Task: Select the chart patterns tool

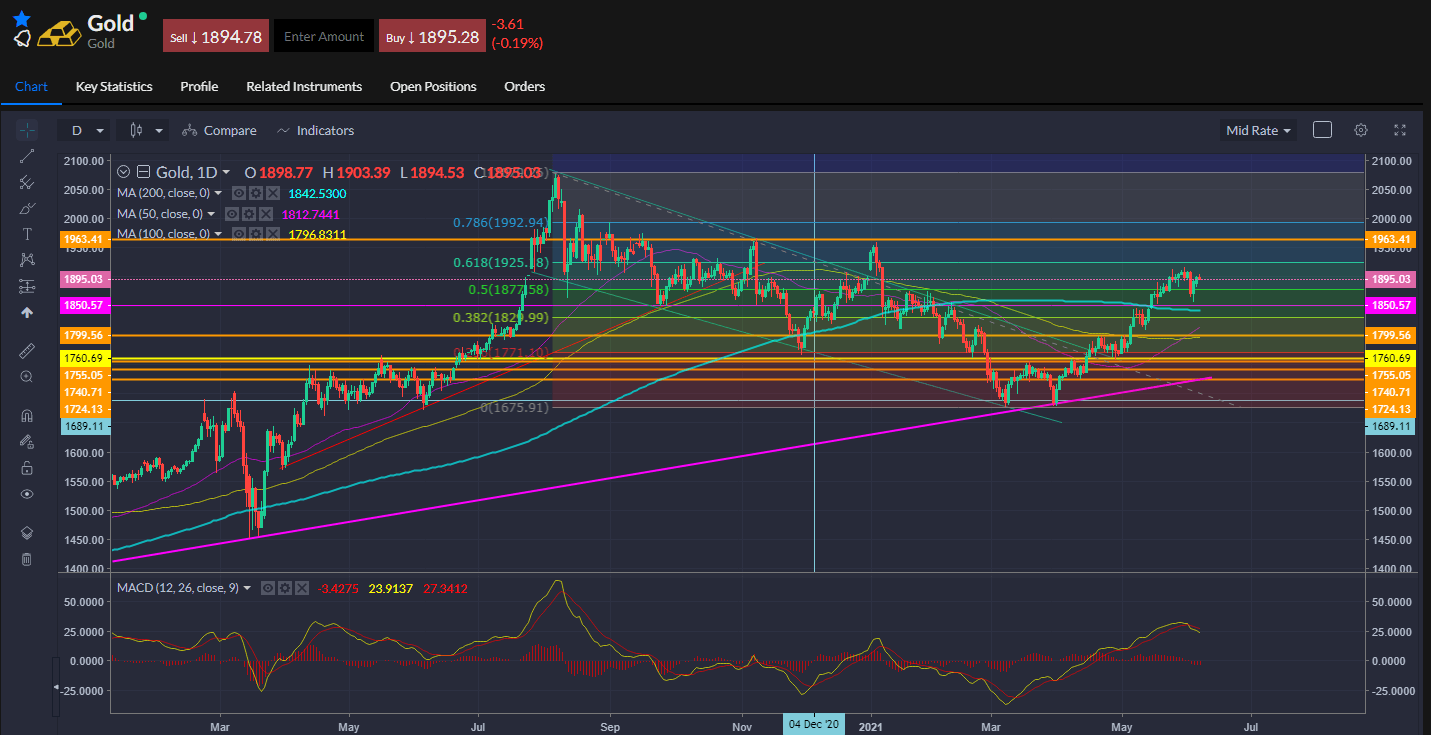Action: tap(27, 260)
